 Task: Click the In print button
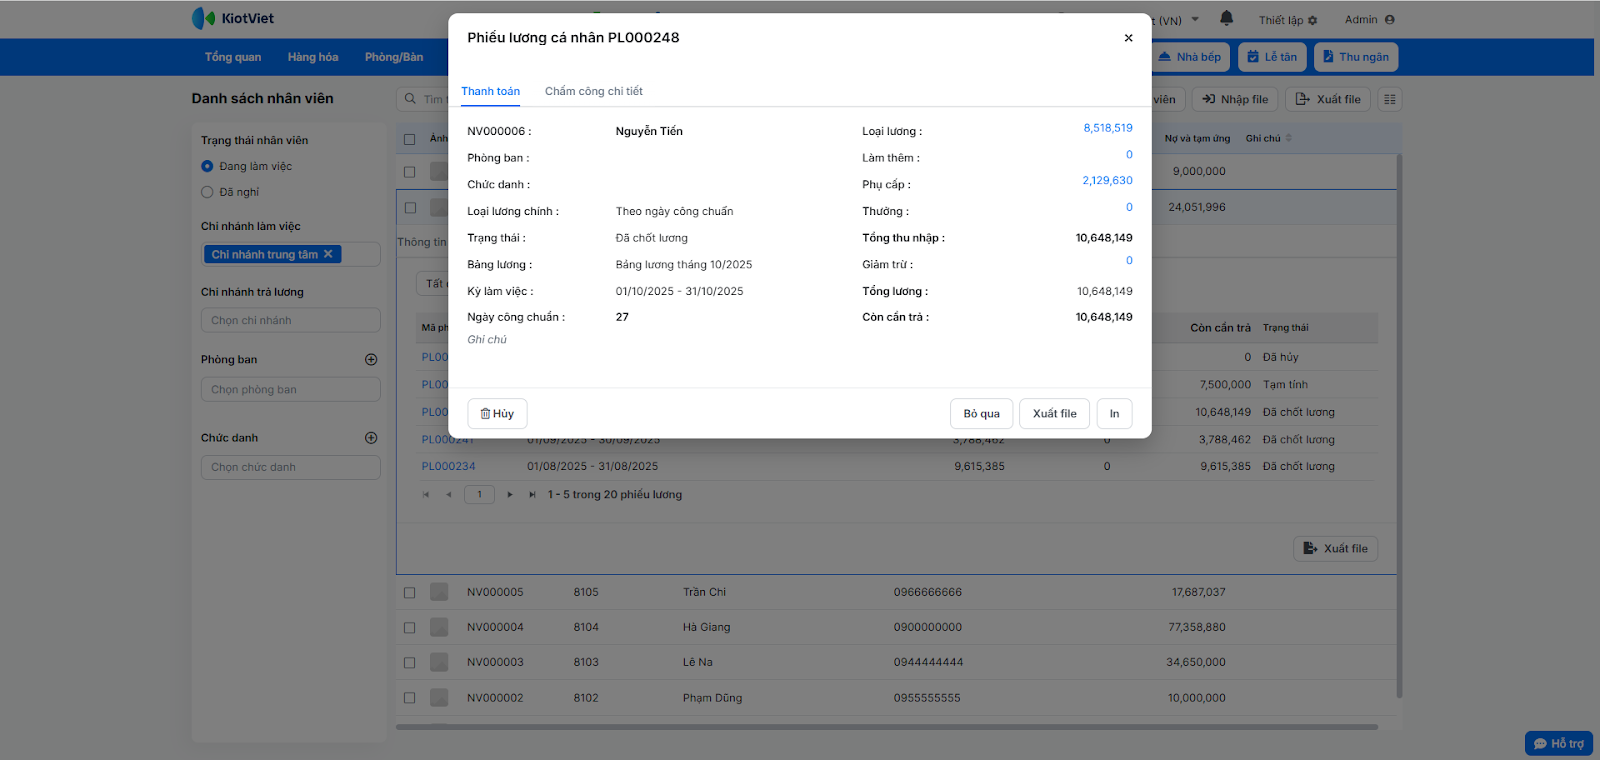1114,414
